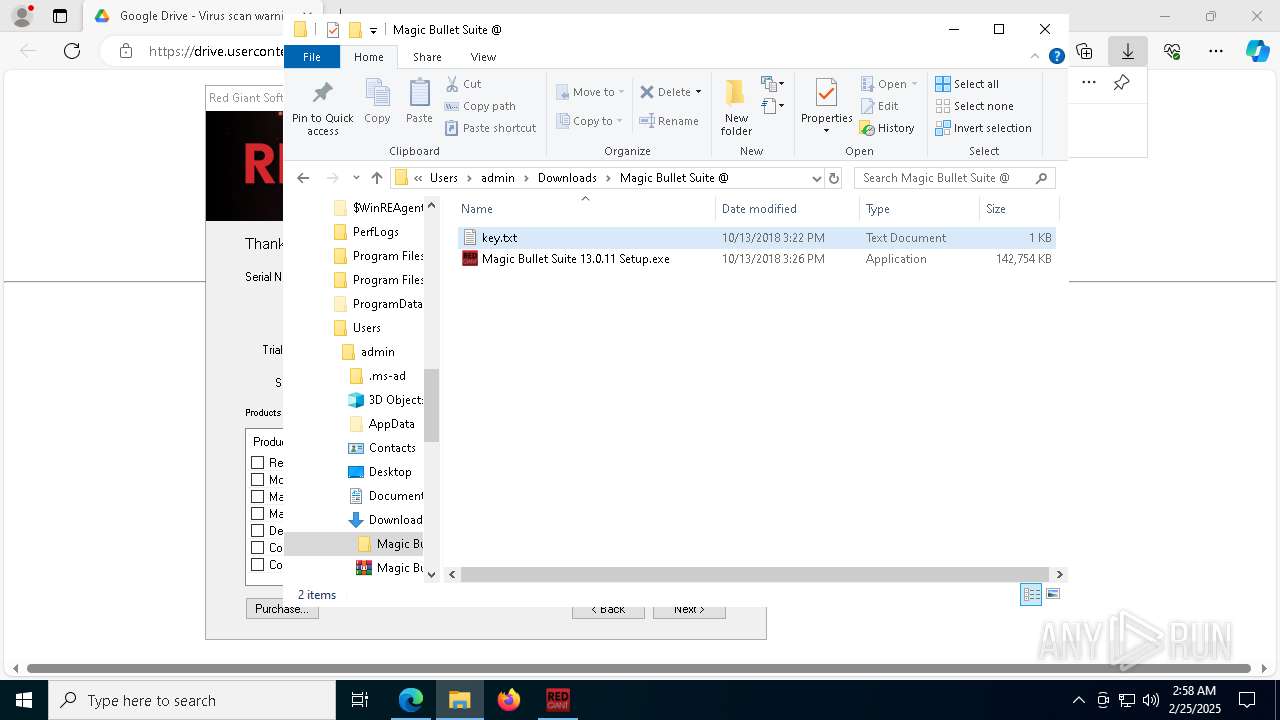Open Red Giant app from the taskbar
The image size is (1280, 720).
point(558,700)
